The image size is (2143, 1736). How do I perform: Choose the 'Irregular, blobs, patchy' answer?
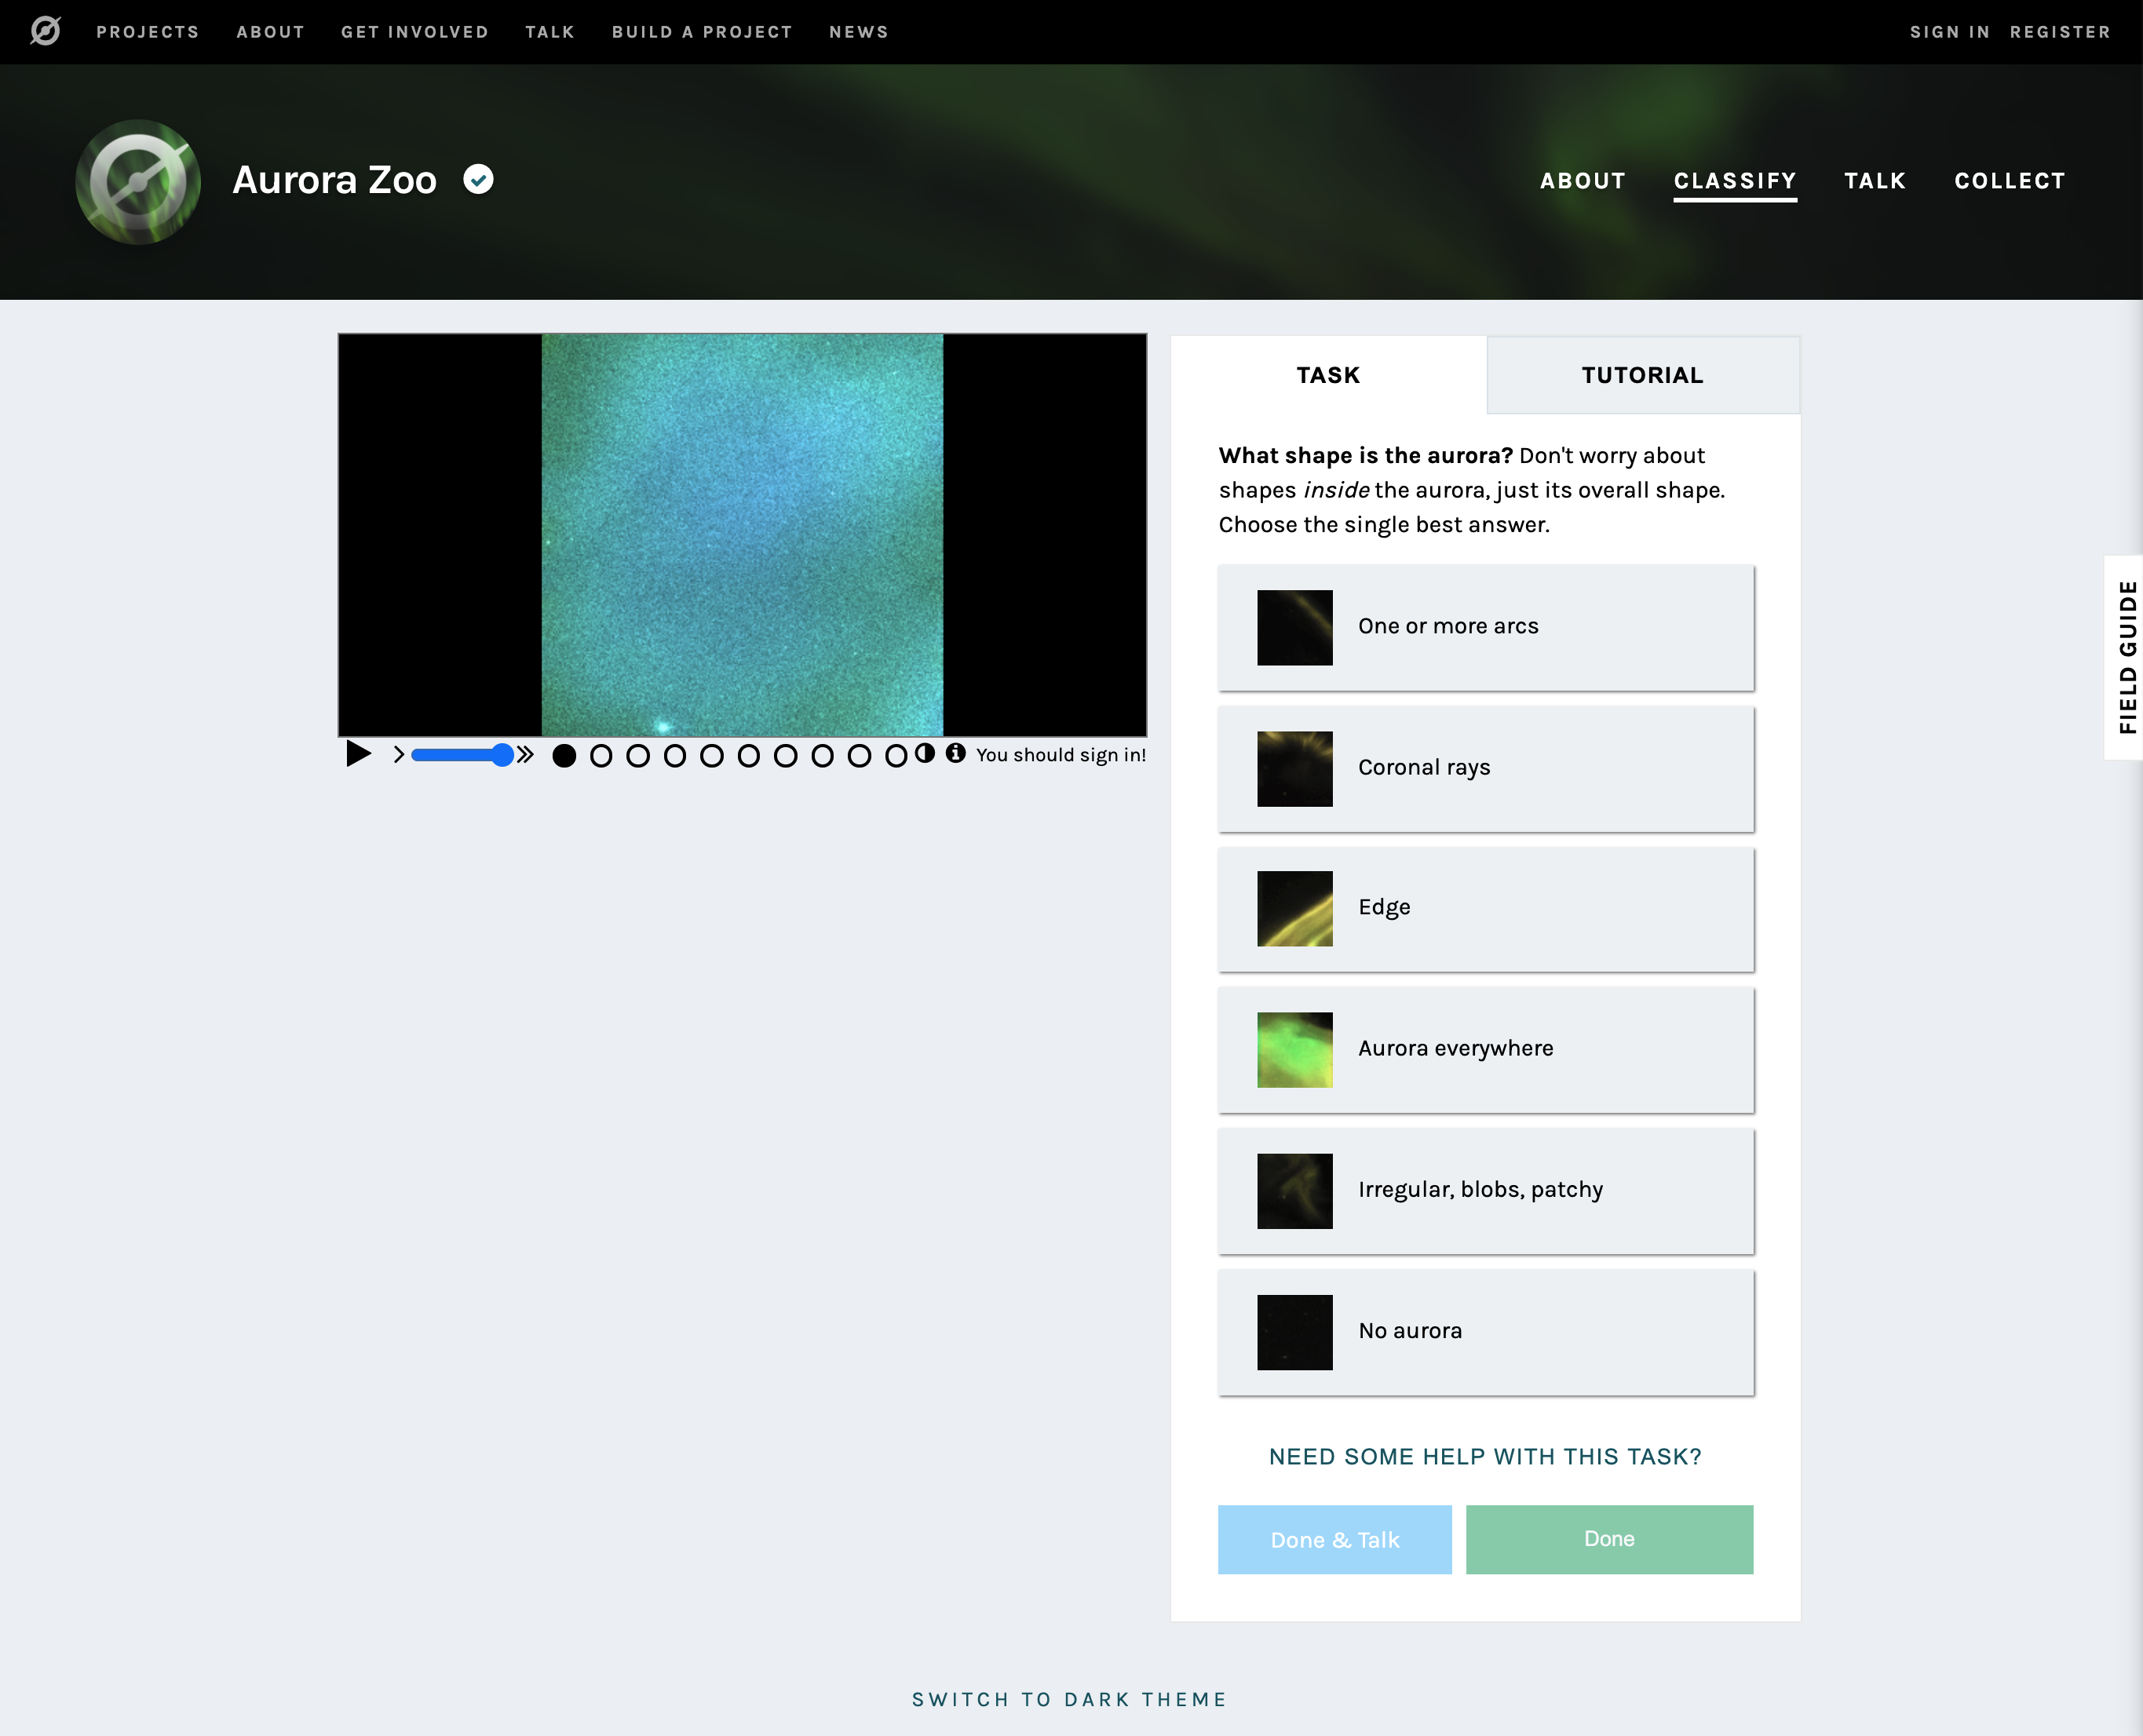pyautogui.click(x=1486, y=1191)
